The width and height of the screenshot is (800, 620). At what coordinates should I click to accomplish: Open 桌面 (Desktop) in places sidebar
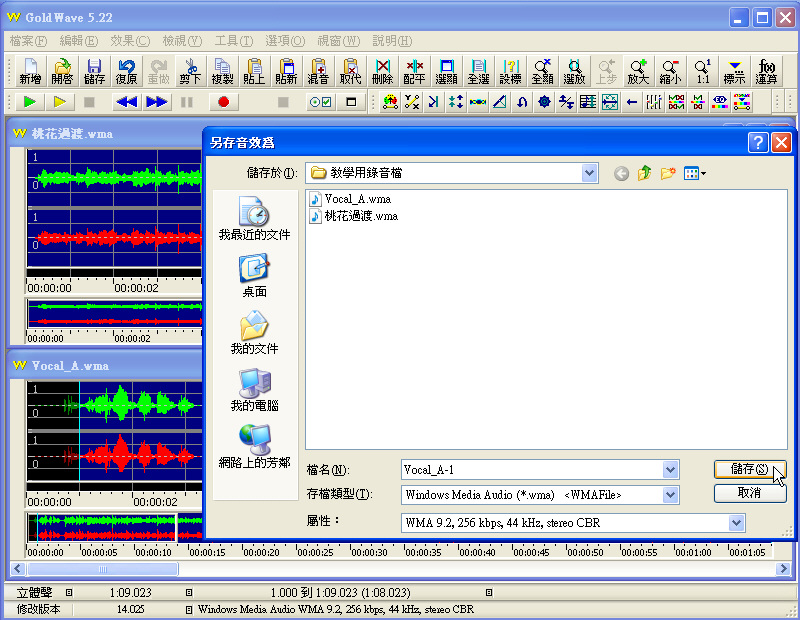tap(254, 276)
